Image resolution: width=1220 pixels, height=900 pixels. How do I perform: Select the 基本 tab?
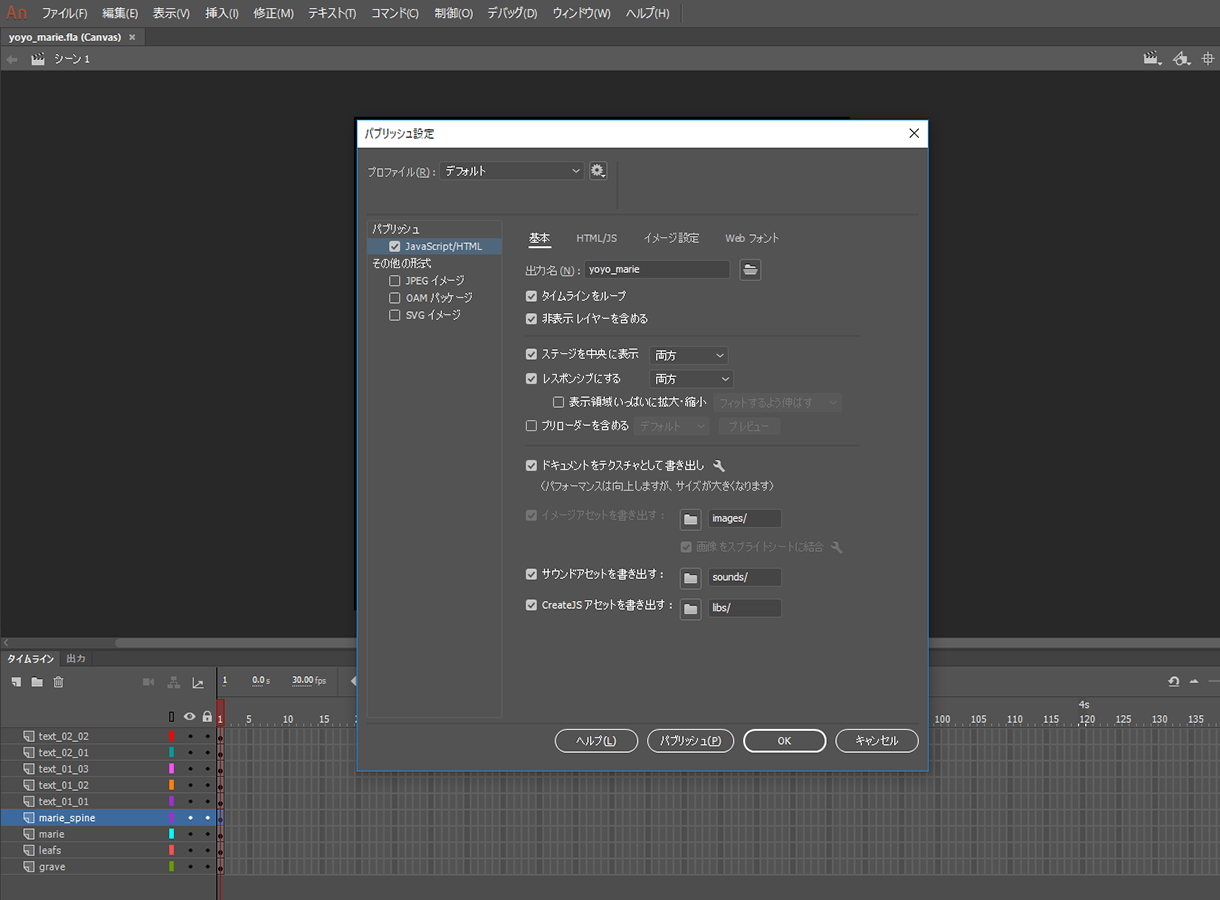pyautogui.click(x=539, y=238)
